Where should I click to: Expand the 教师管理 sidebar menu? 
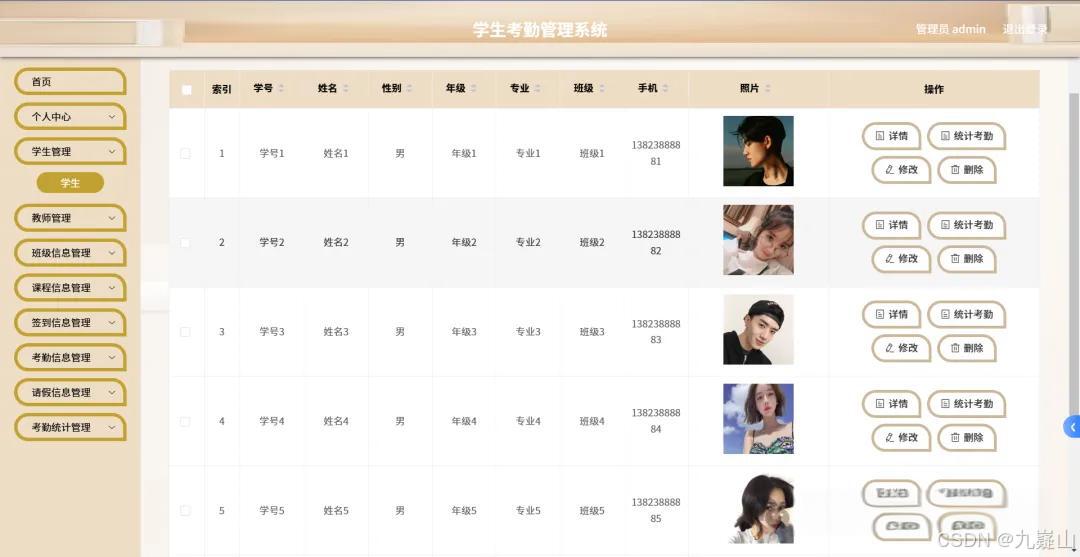[x=70, y=218]
